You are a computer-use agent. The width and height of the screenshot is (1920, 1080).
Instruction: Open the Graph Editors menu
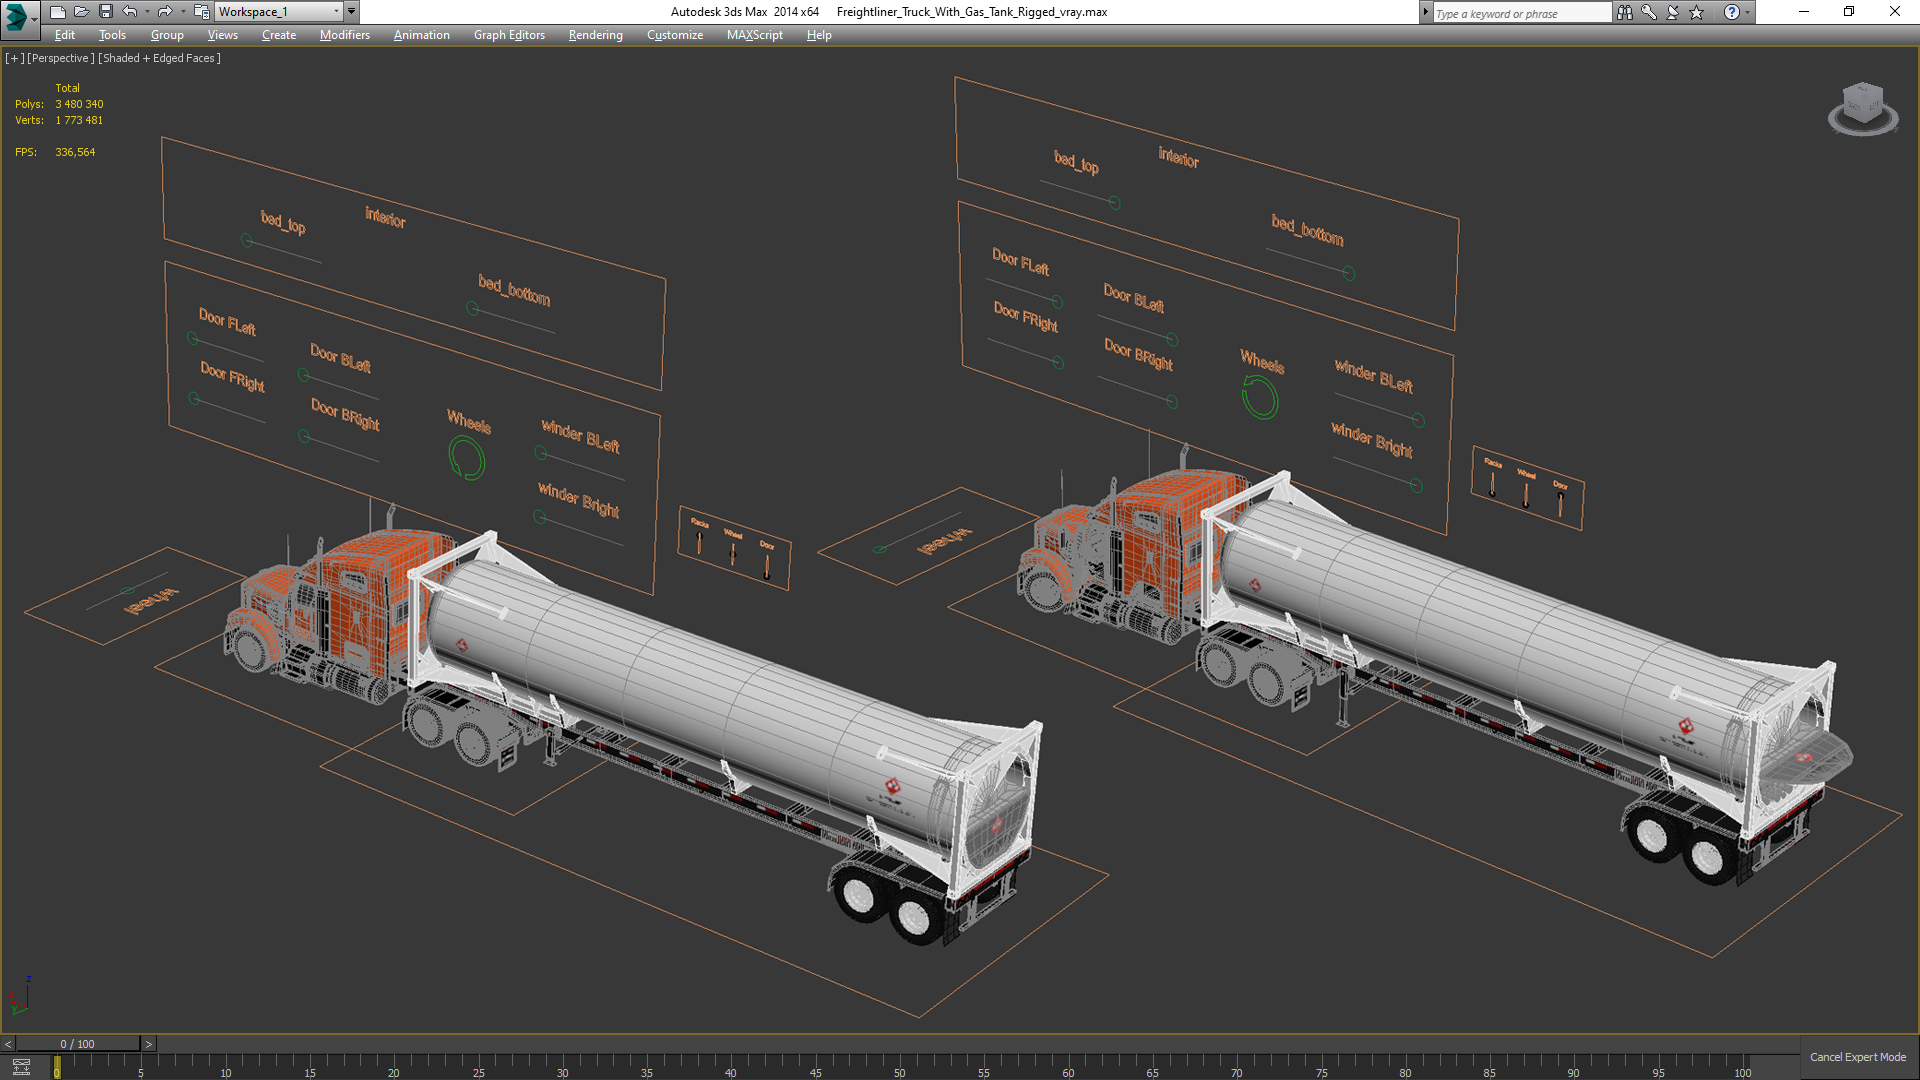(x=508, y=35)
